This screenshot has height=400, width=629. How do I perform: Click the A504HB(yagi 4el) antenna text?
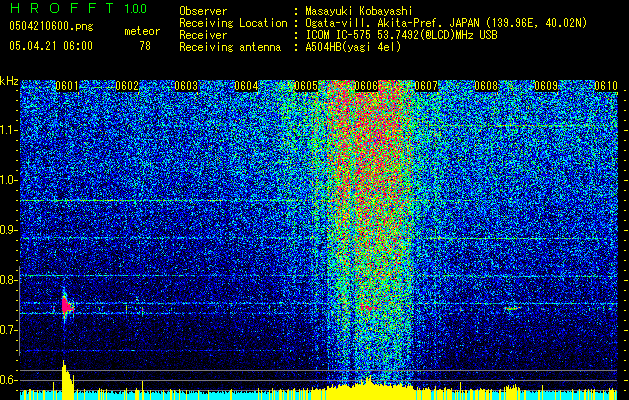(x=353, y=47)
